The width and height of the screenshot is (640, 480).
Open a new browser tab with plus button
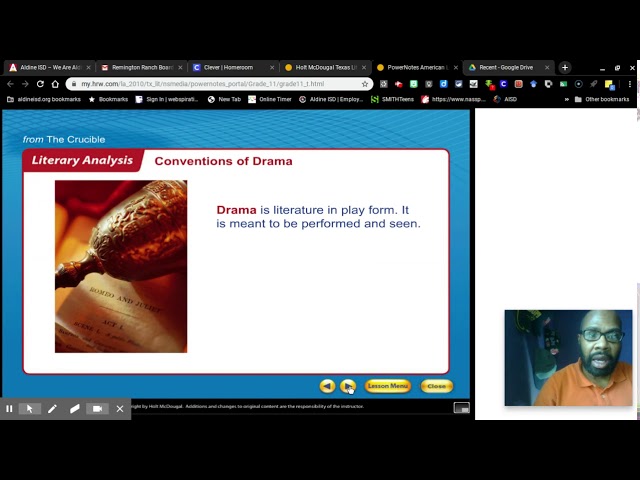point(565,67)
